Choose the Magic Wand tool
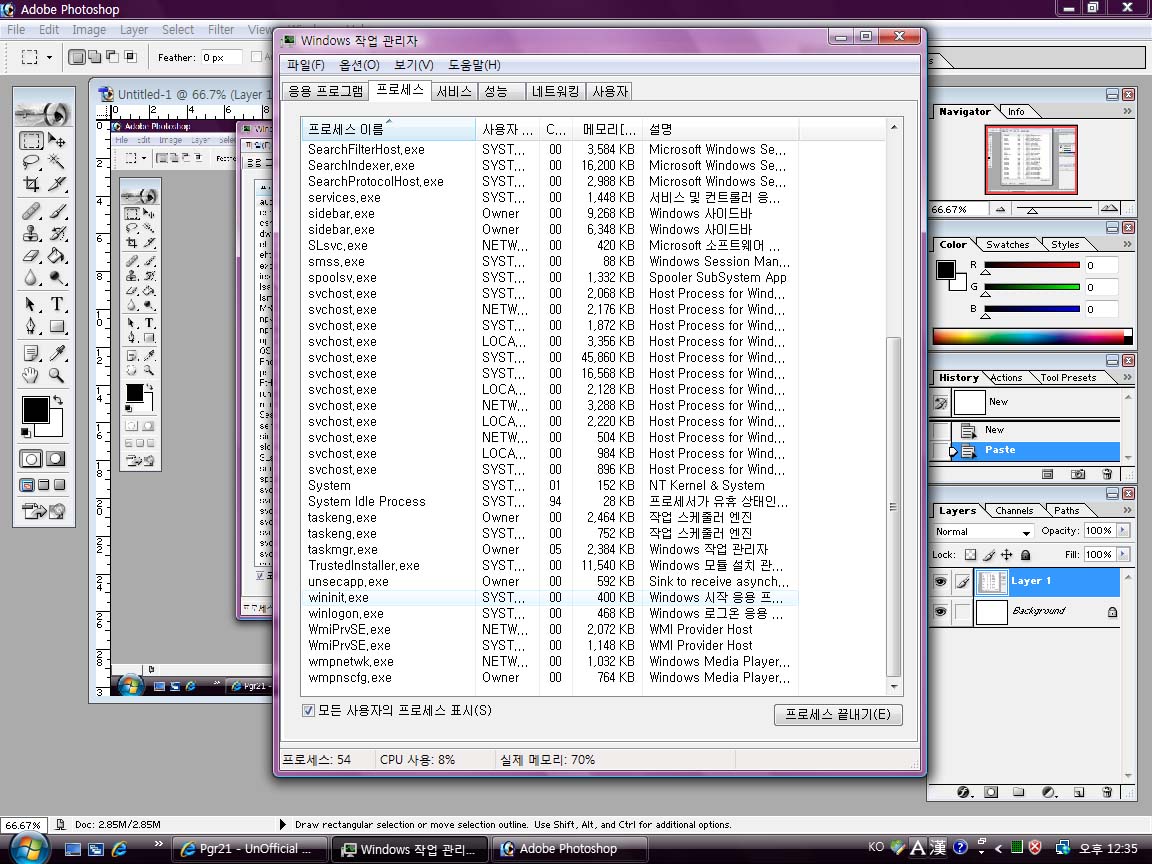 57,162
